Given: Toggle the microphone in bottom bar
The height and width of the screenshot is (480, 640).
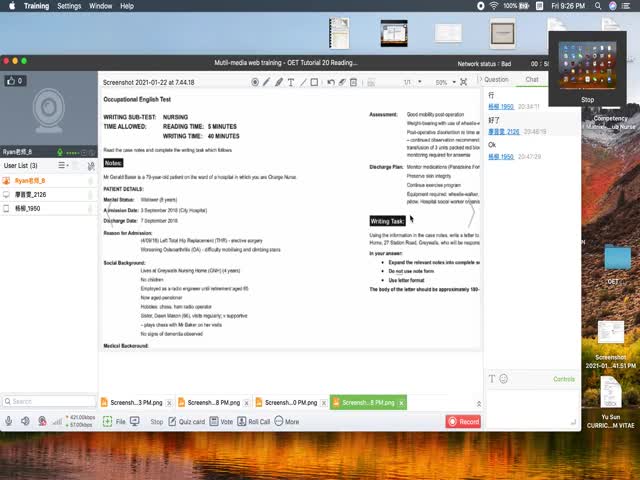Looking at the screenshot, I should coord(10,422).
